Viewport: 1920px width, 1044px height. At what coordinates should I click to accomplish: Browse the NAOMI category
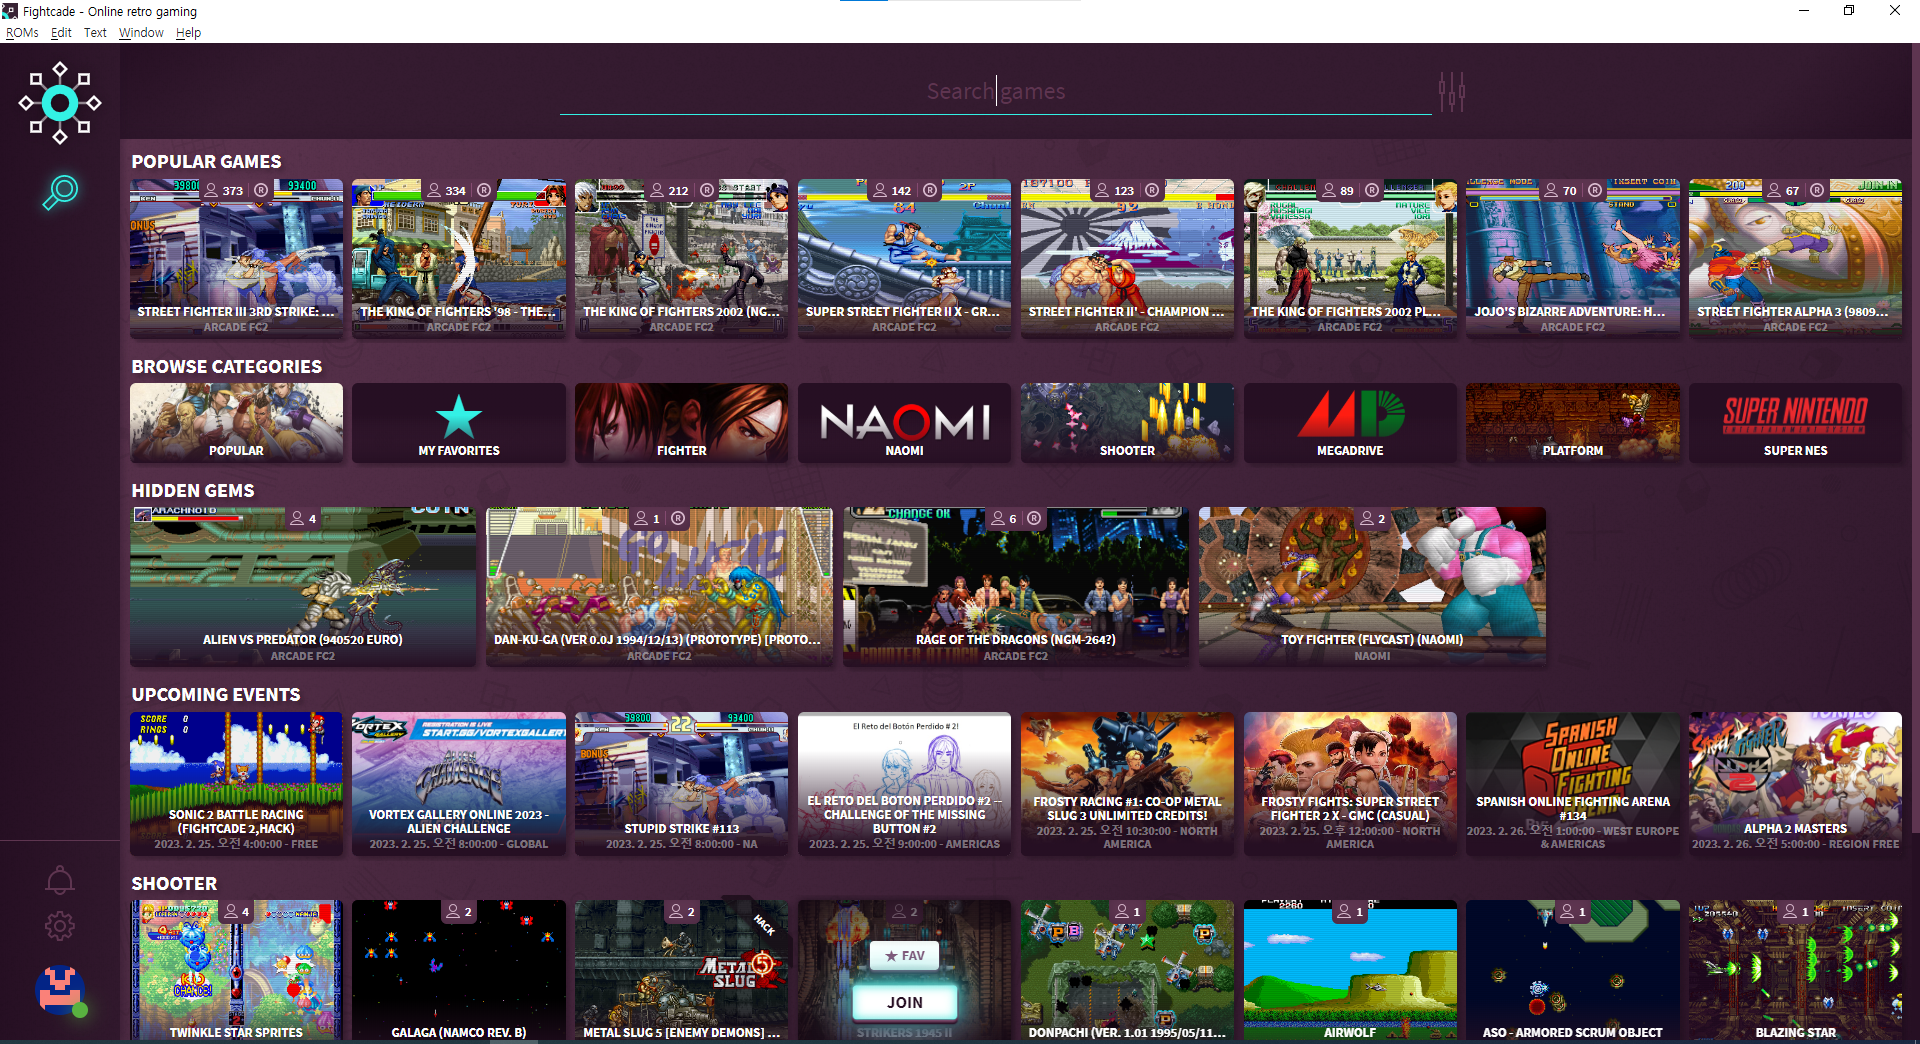[x=904, y=423]
